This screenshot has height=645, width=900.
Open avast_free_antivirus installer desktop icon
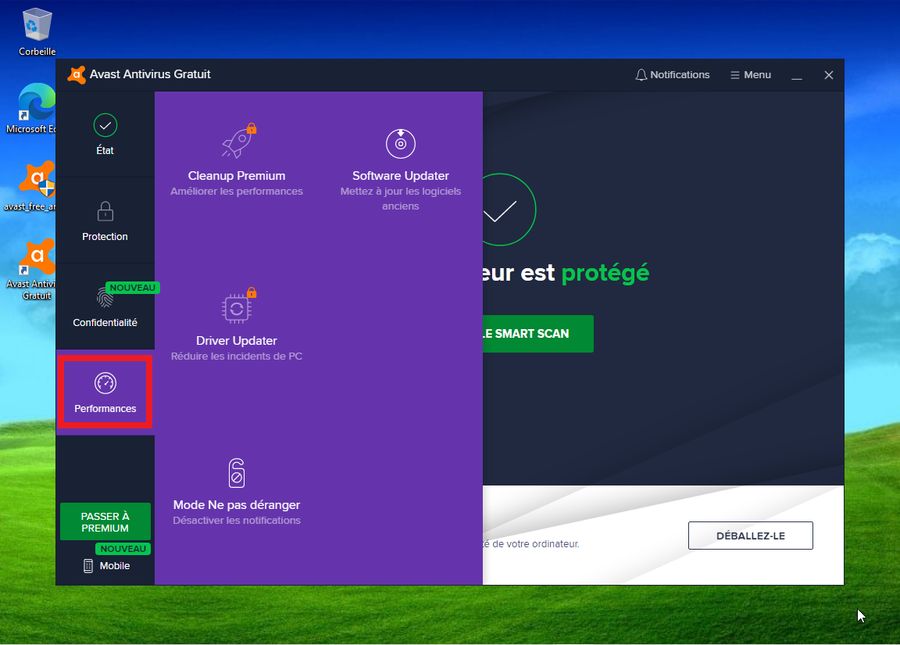tap(32, 186)
